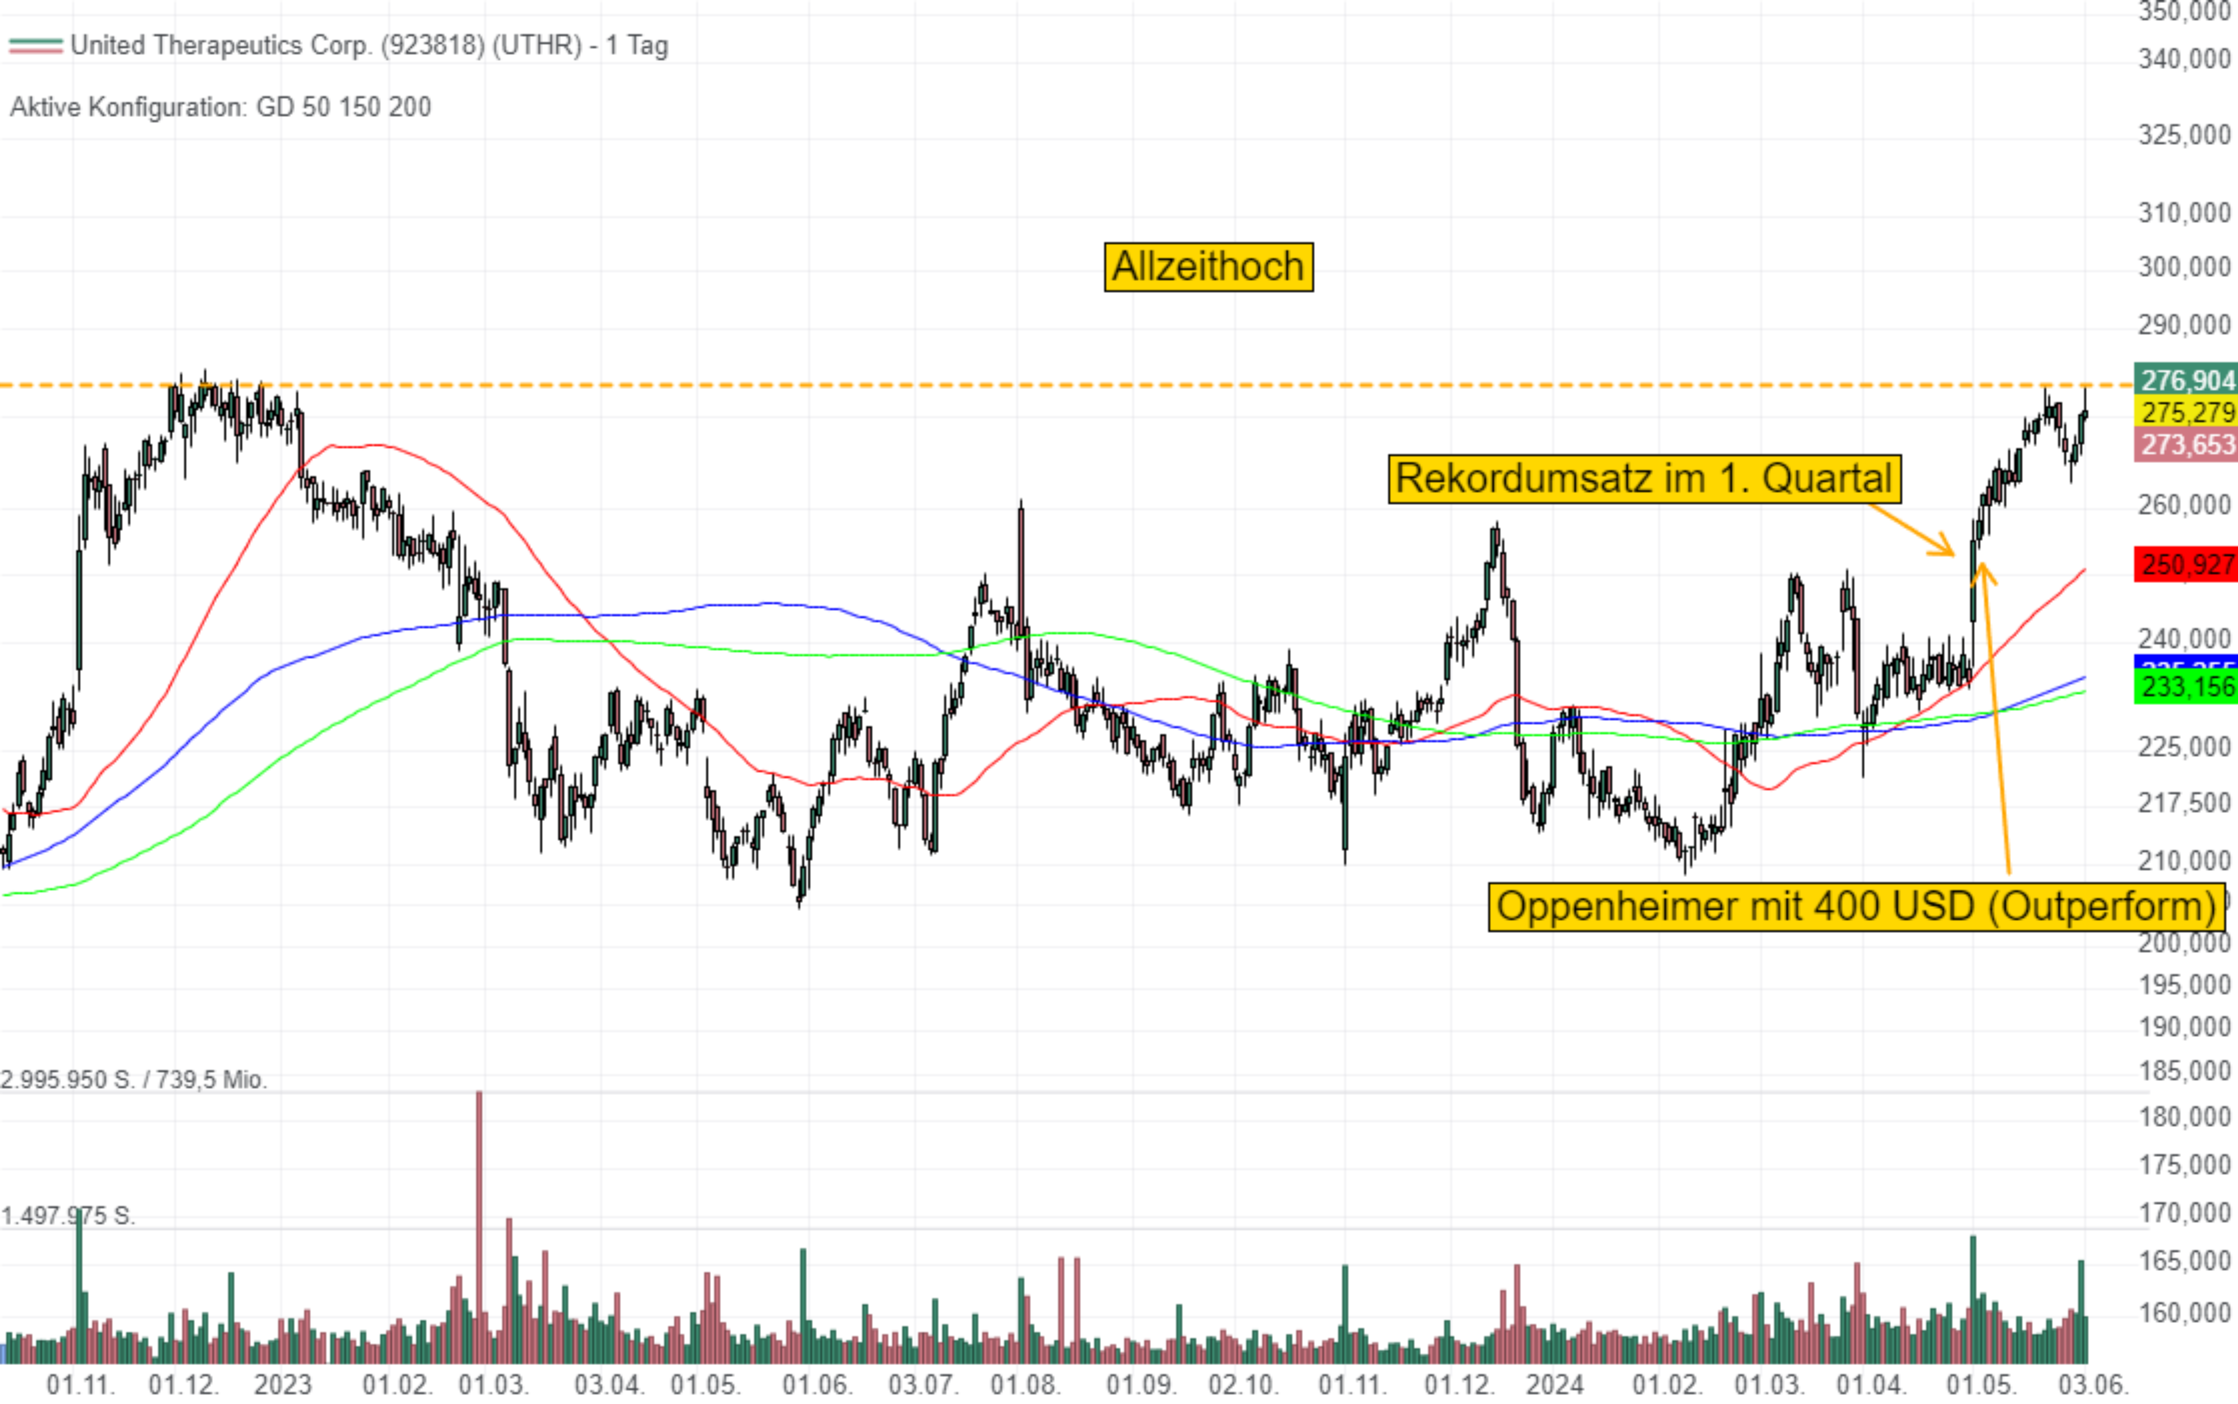Click the volume label '1.497.975 S.'

click(x=68, y=1216)
